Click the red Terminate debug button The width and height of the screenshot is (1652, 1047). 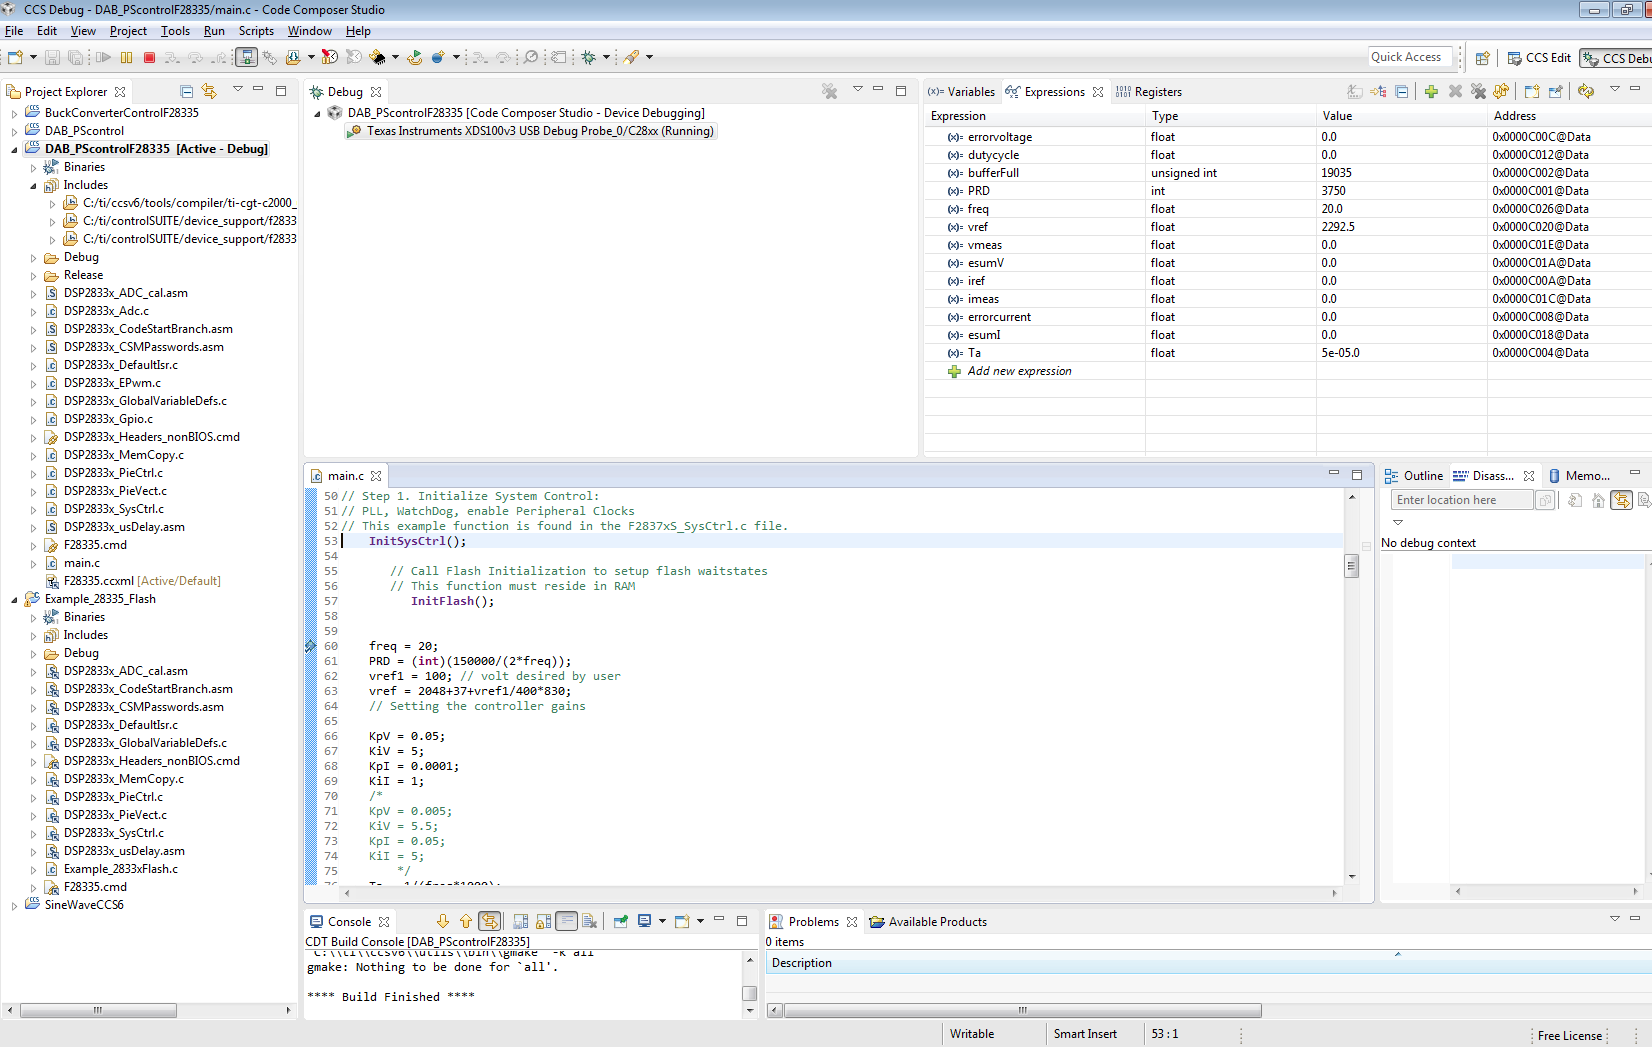149,58
